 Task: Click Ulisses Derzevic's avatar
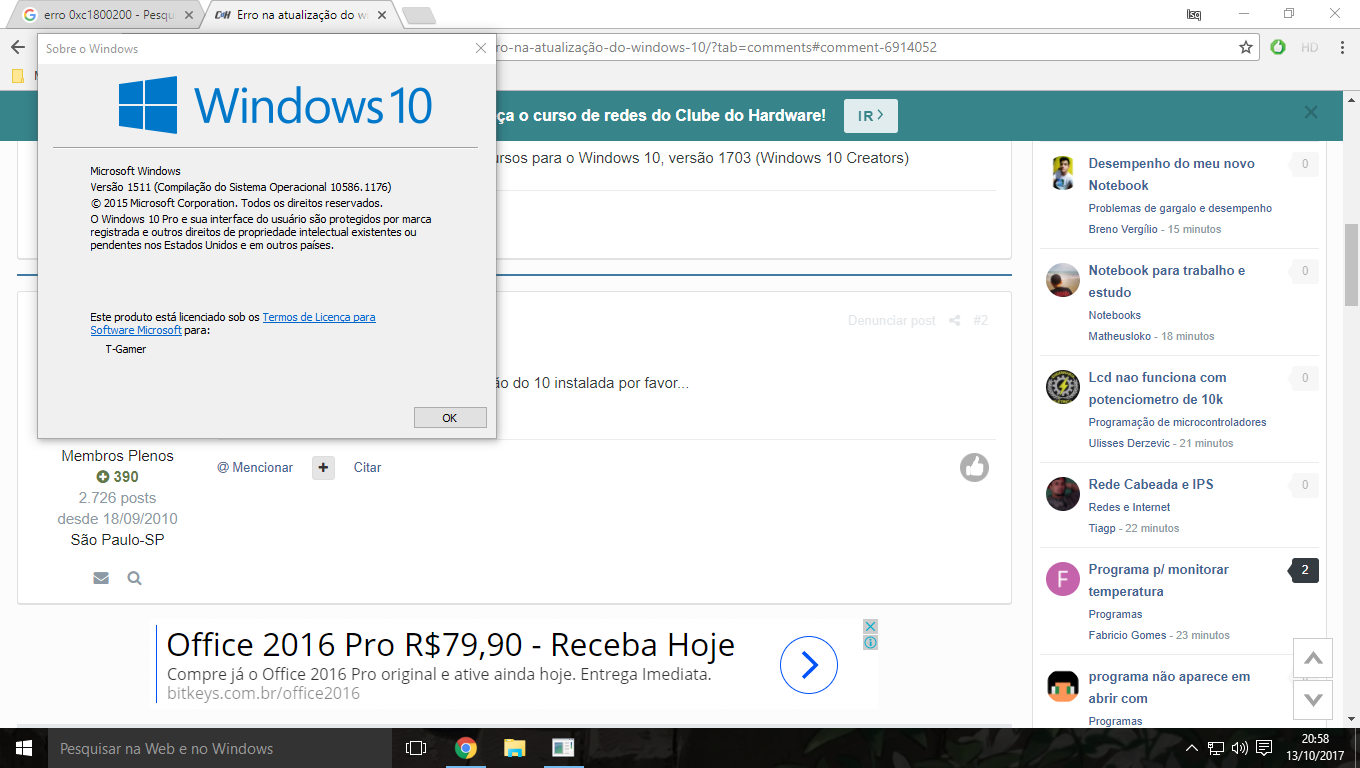(1063, 387)
